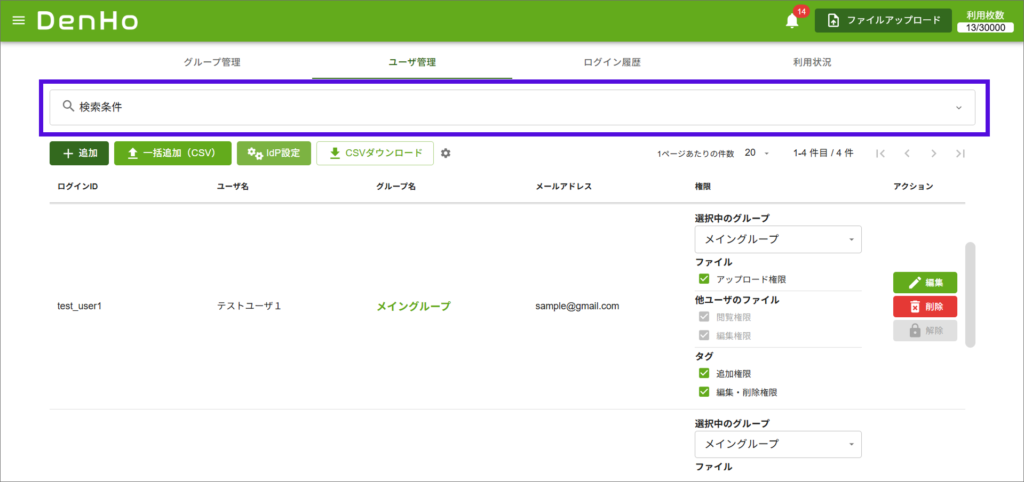The width and height of the screenshot is (1024, 482).
Task: Click the notification bell icon
Action: pos(792,21)
